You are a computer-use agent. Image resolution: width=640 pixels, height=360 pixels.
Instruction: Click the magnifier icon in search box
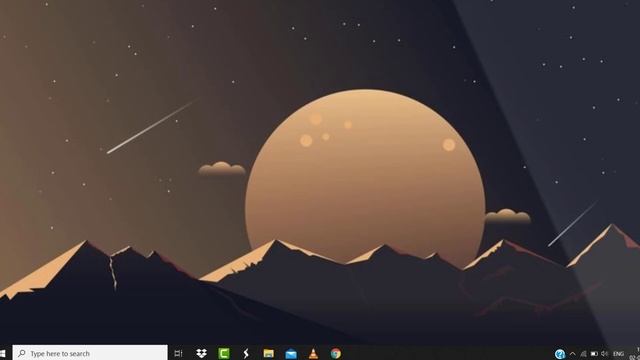pyautogui.click(x=22, y=353)
